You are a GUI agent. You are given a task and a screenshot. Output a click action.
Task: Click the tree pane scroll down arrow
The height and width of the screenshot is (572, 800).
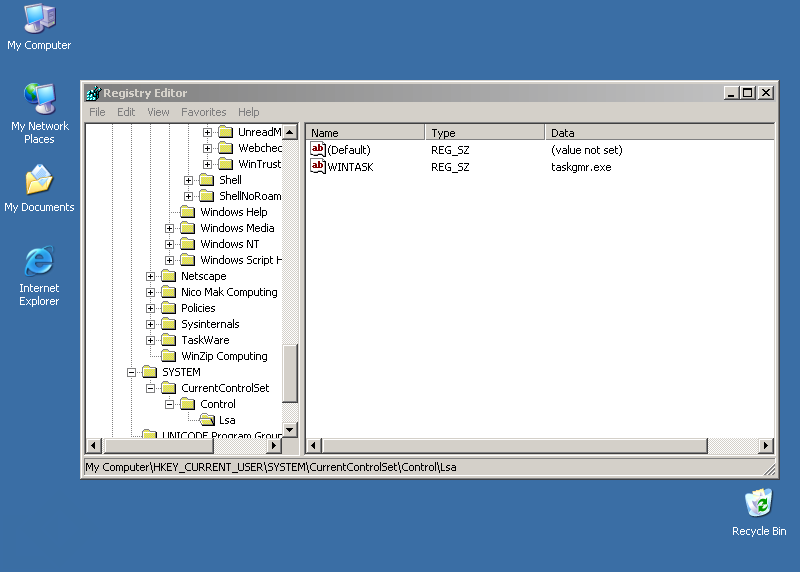pos(290,430)
